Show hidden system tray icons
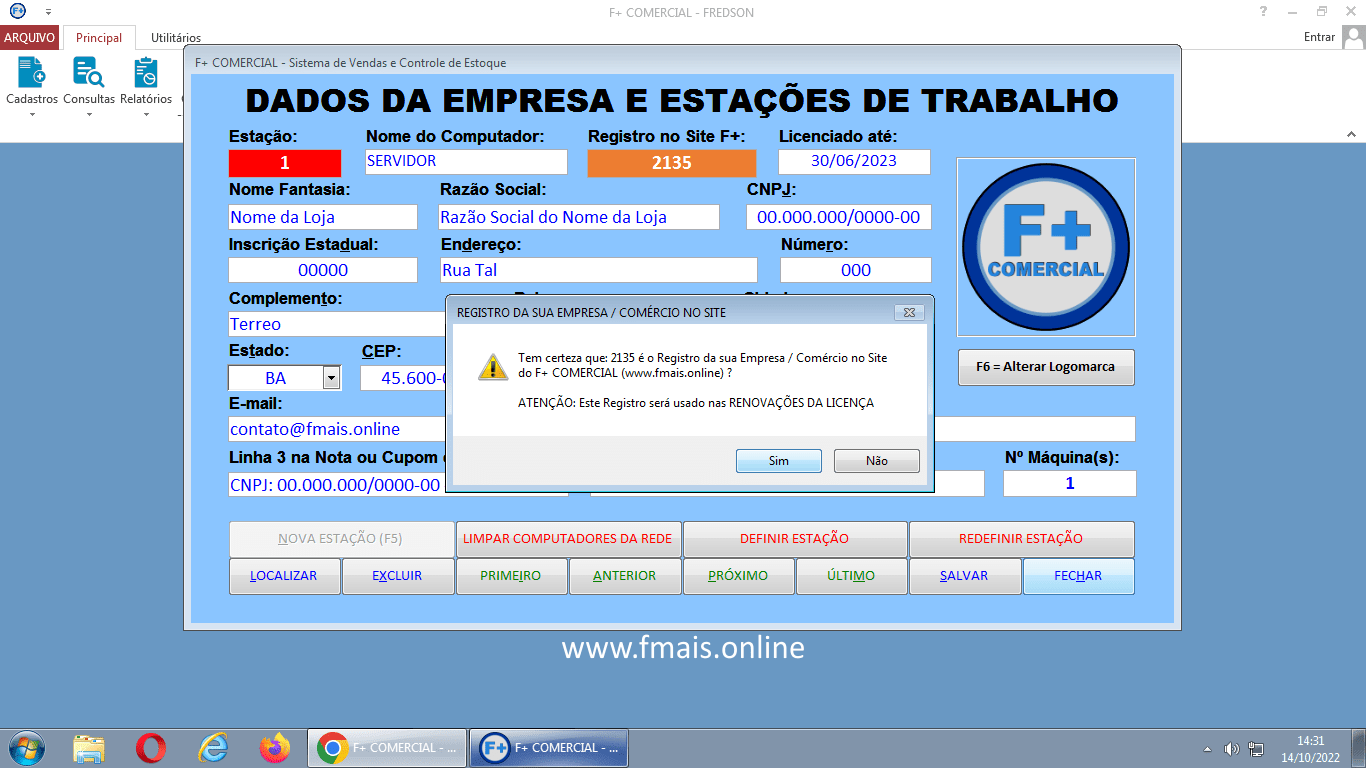 (1207, 749)
